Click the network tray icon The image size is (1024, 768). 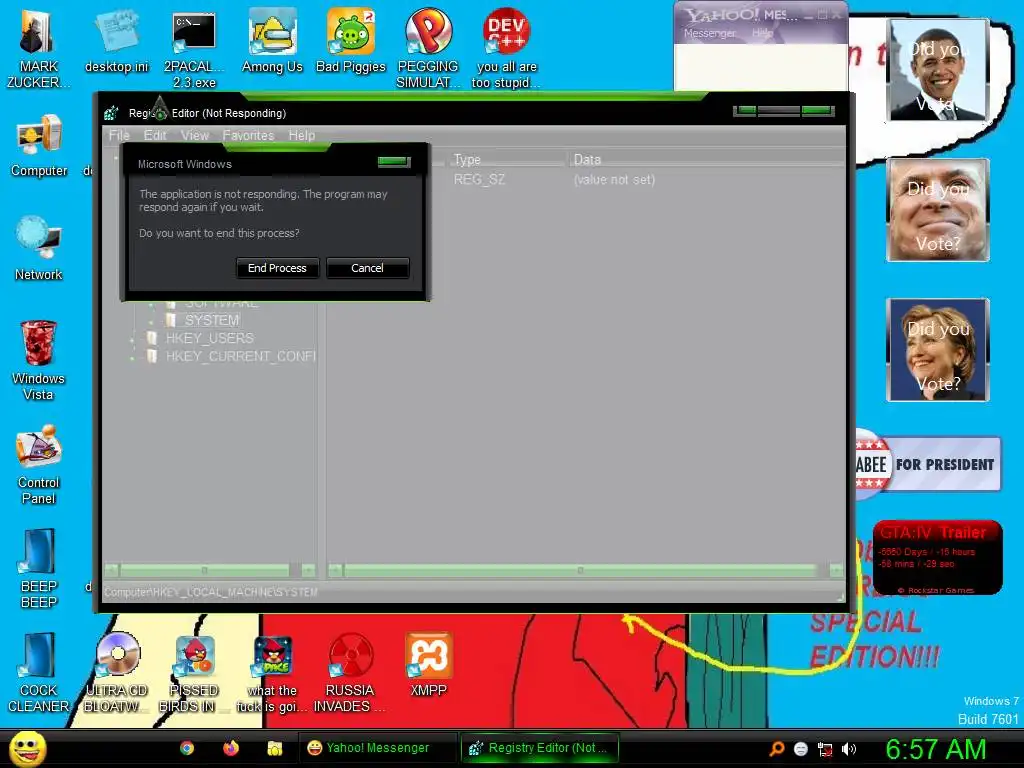pos(825,749)
